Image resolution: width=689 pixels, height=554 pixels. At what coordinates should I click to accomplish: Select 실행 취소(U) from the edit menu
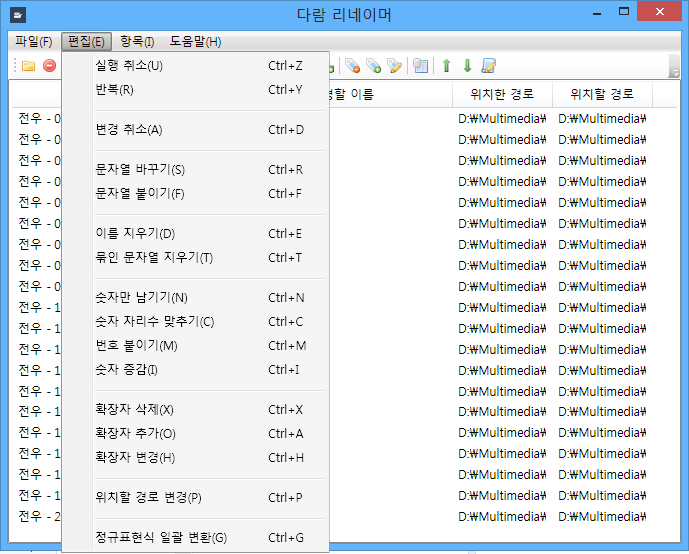click(129, 66)
